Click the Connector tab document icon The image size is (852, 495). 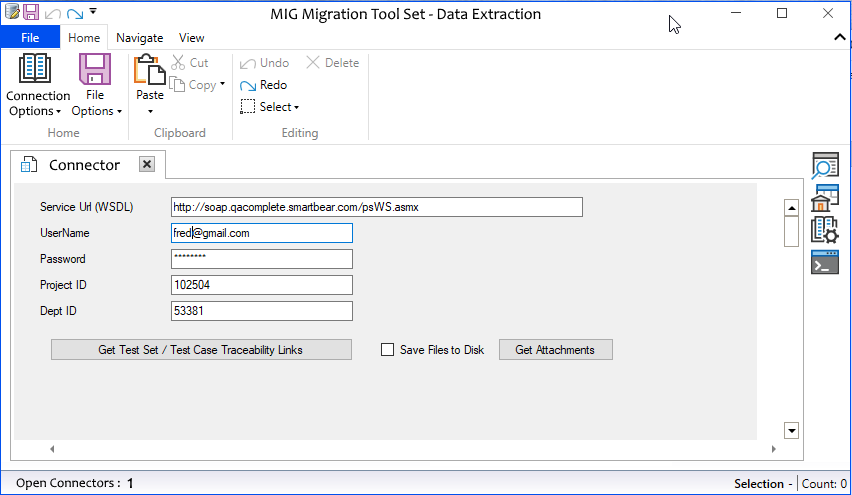[x=29, y=164]
